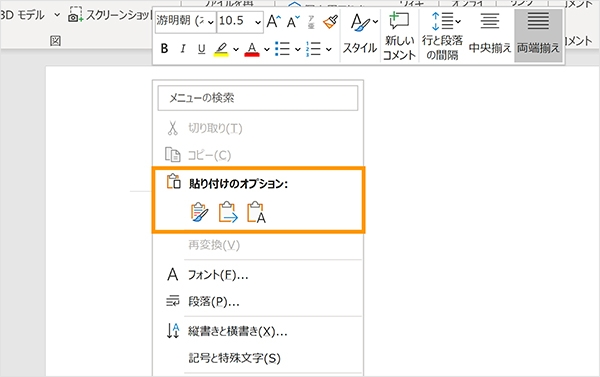Open 行と段落の間隔 line spacing options
The height and width of the screenshot is (377, 600).
tap(442, 36)
